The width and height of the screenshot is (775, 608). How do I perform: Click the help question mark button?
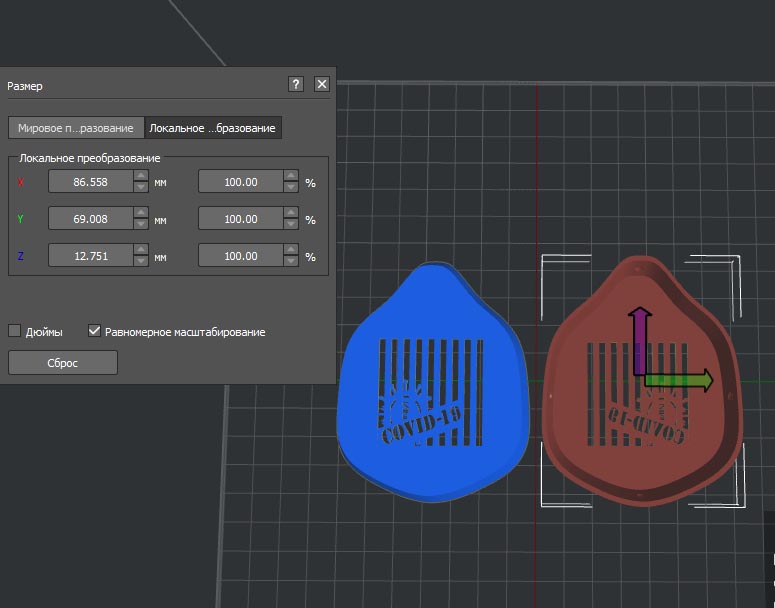[x=296, y=85]
